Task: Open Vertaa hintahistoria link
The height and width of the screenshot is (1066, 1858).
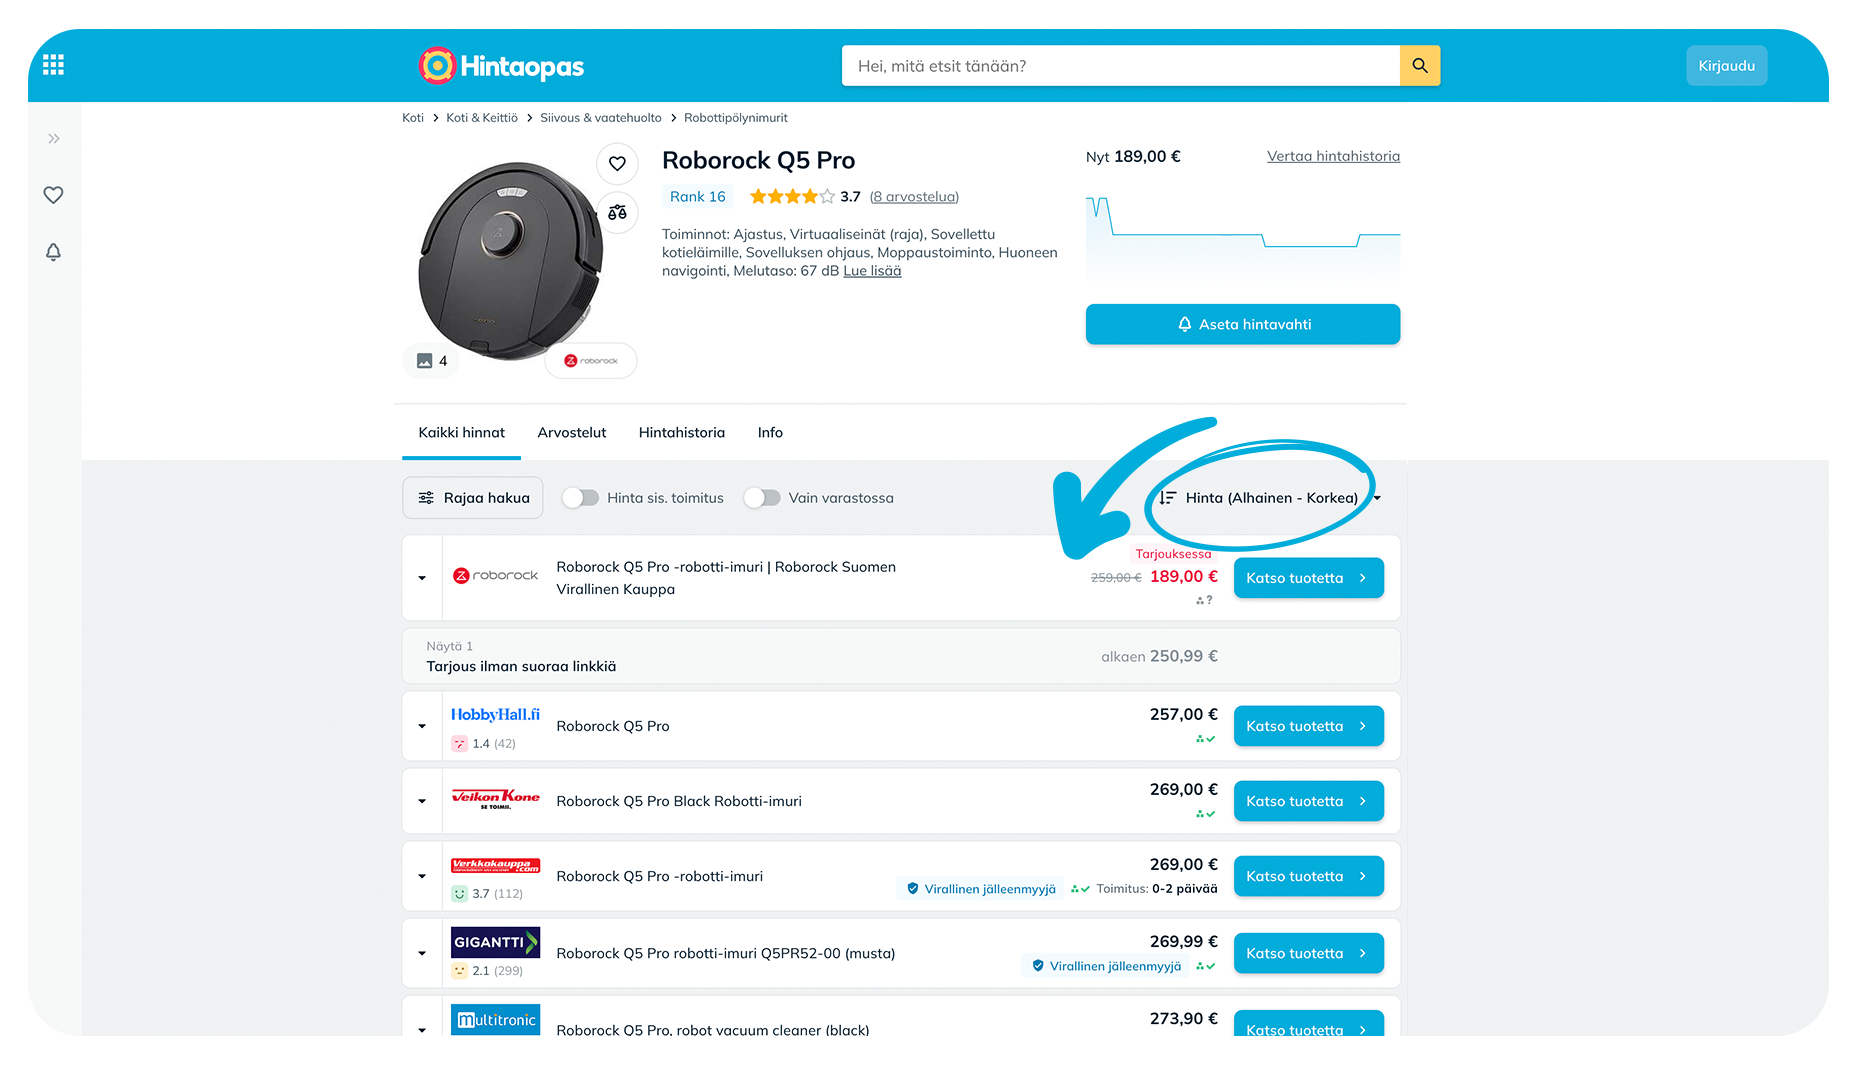Action: tap(1333, 156)
